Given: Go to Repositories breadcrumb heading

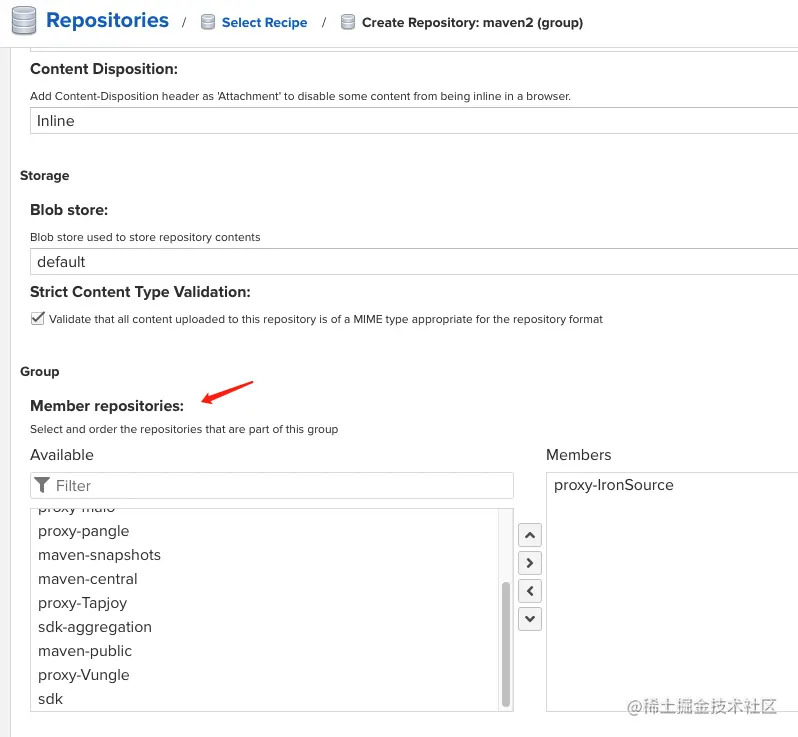Looking at the screenshot, I should (x=107, y=21).
